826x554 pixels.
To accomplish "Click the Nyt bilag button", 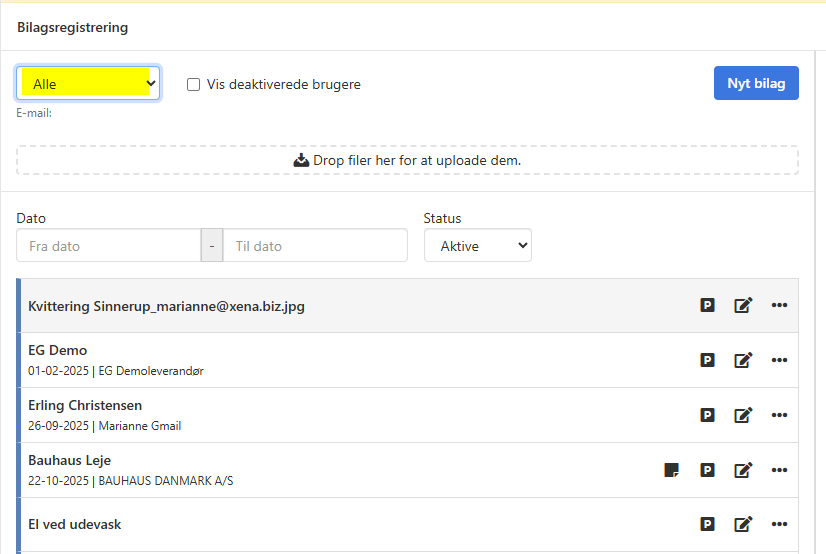I will [756, 84].
